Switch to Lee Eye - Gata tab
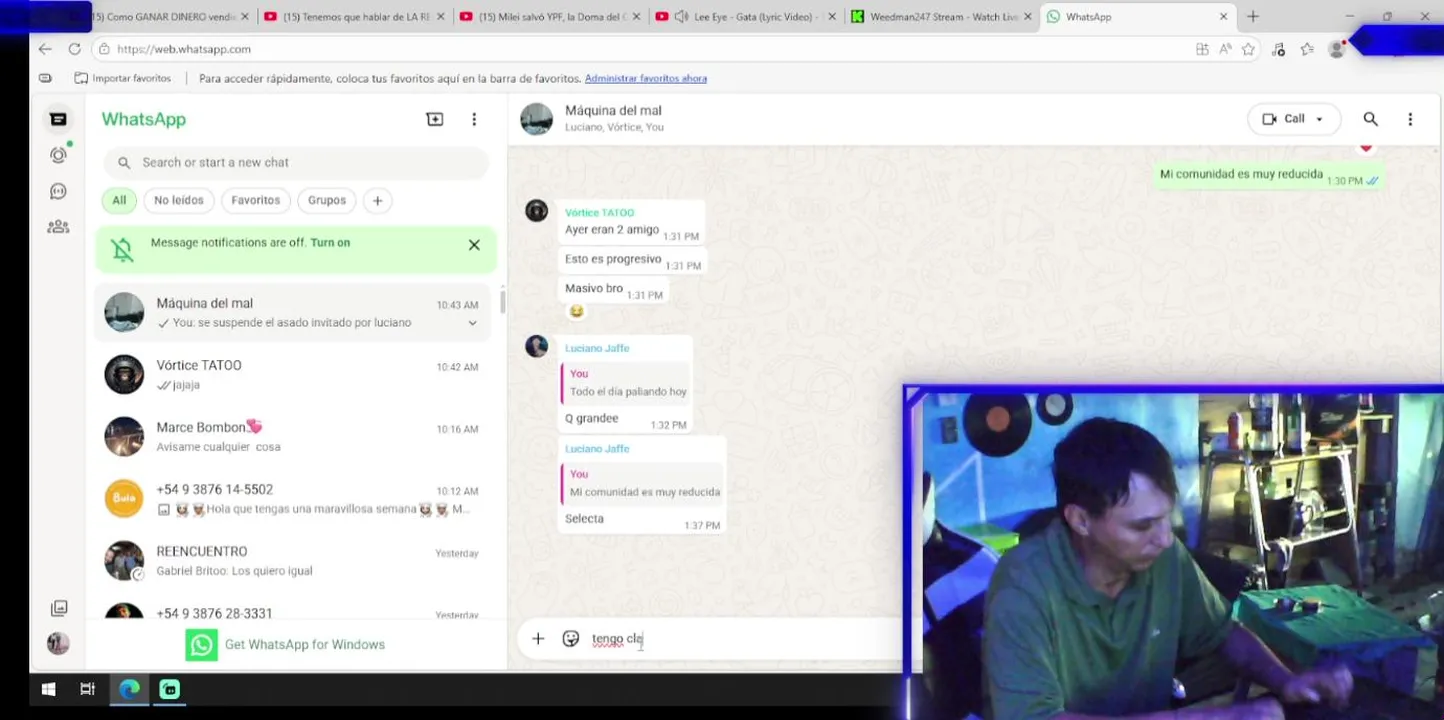The width and height of the screenshot is (1444, 720). [x=745, y=16]
